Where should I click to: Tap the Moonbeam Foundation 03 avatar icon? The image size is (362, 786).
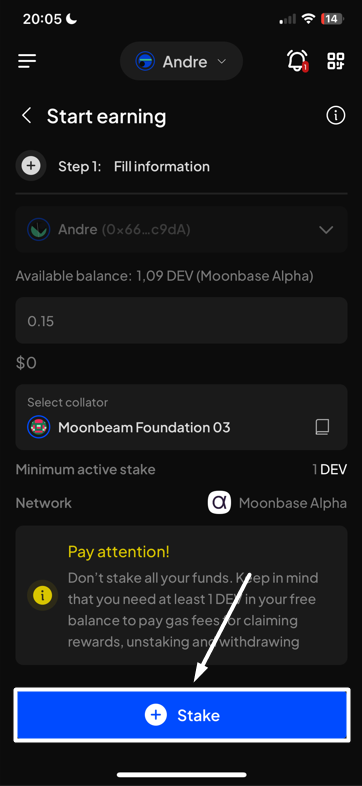[39, 427]
